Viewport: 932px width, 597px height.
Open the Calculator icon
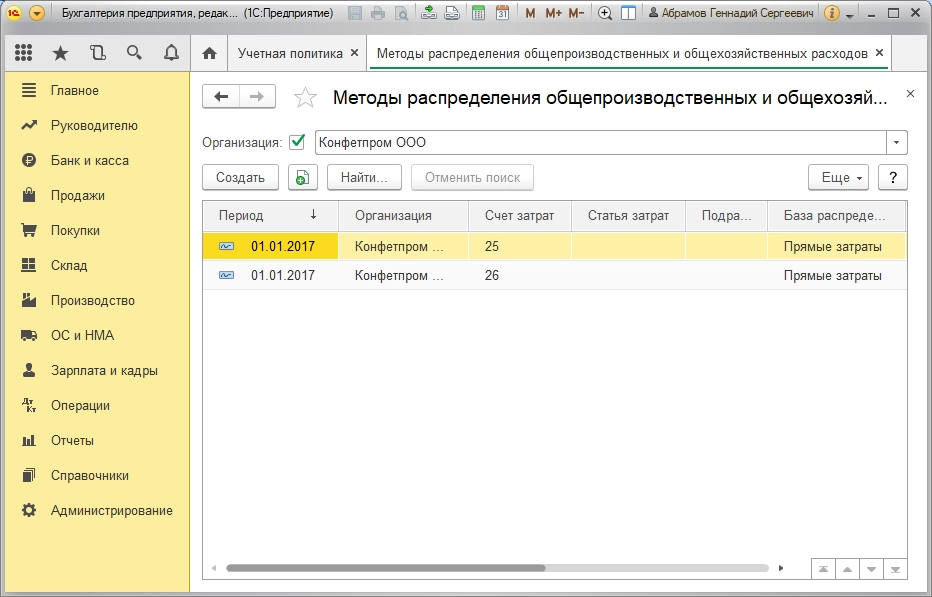[x=478, y=12]
